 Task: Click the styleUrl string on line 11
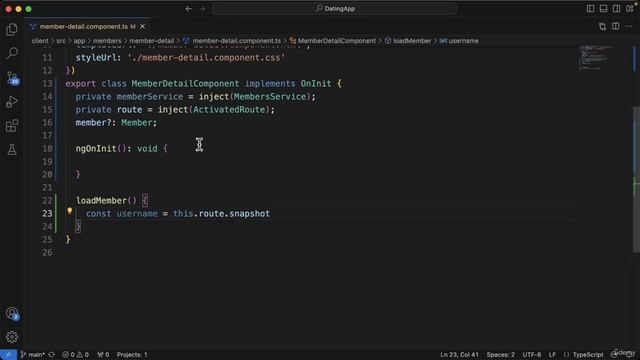pos(206,58)
